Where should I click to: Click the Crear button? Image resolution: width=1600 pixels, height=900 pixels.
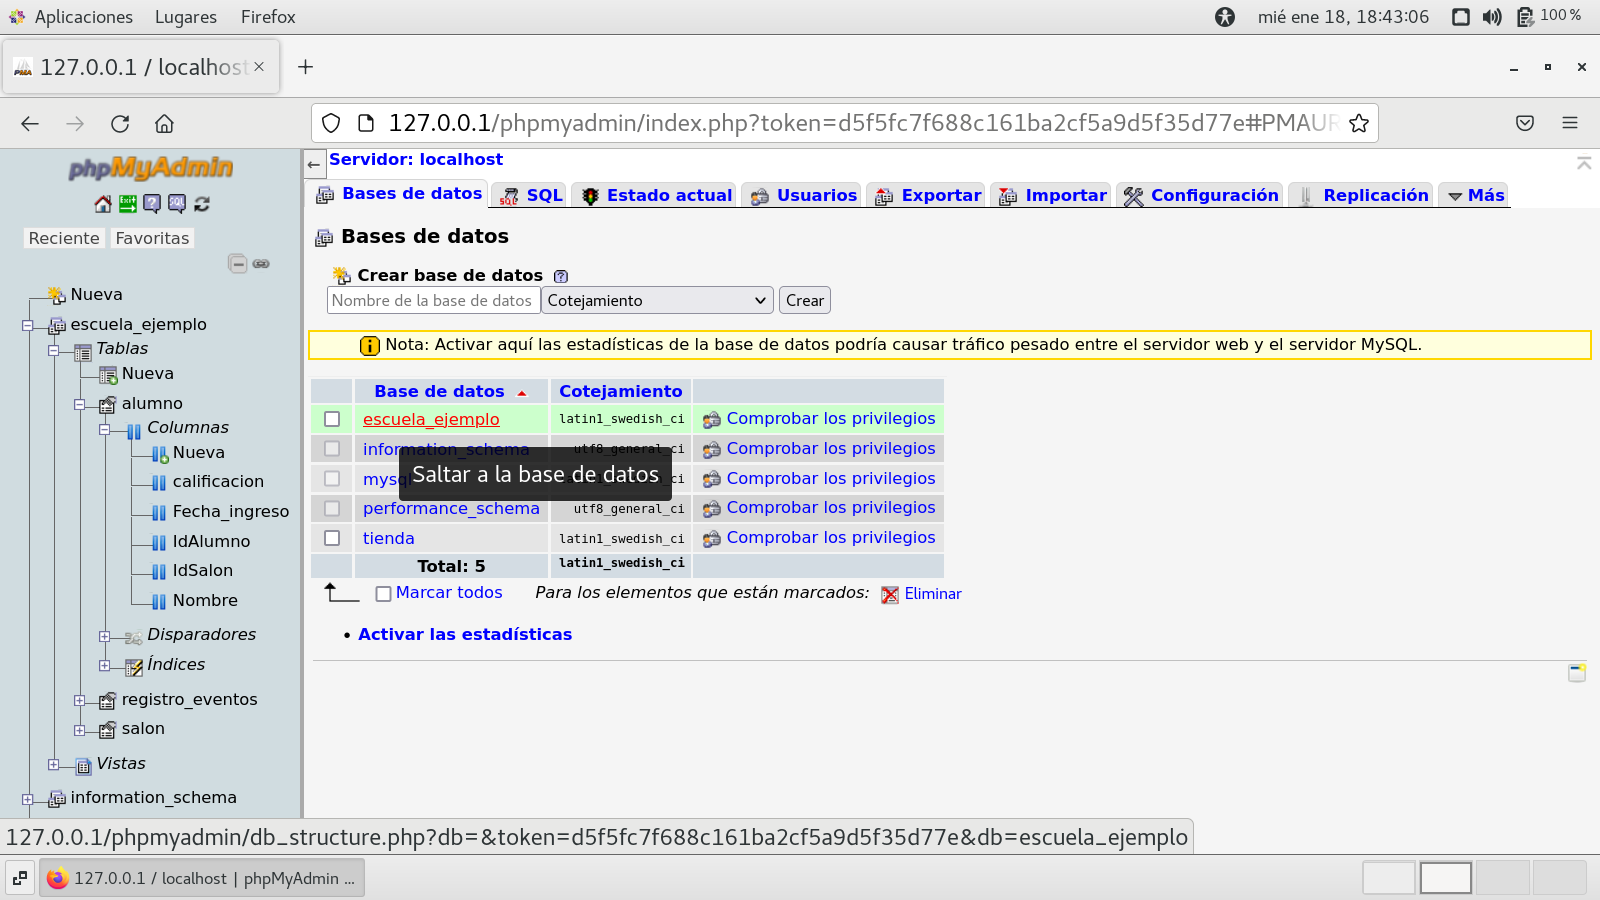pyautogui.click(x=804, y=301)
